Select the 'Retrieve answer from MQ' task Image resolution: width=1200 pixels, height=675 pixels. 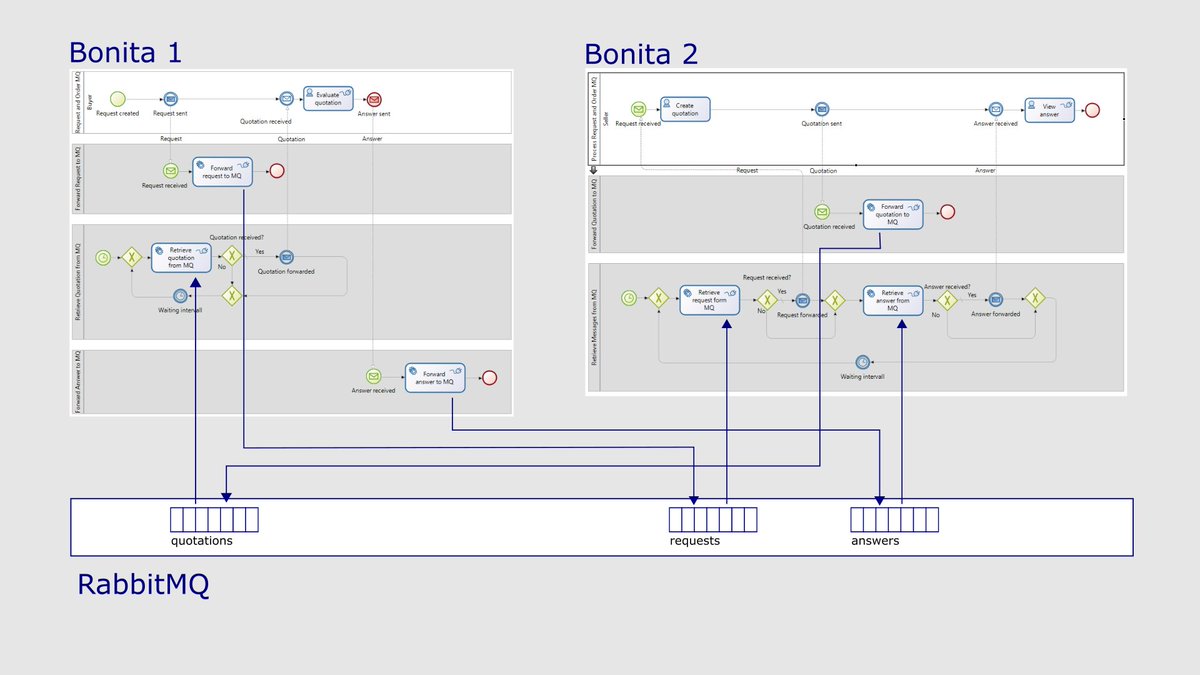coord(893,299)
